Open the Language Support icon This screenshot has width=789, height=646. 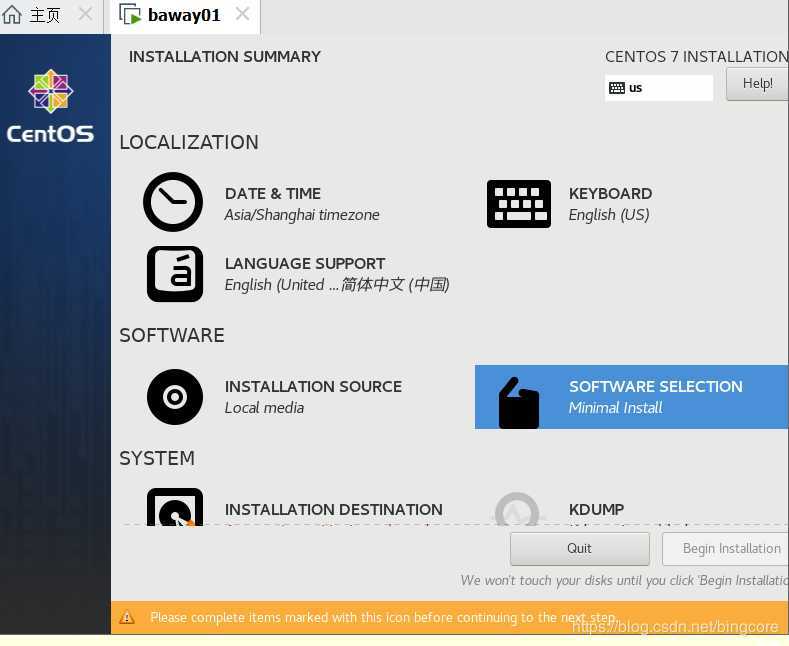tap(175, 274)
